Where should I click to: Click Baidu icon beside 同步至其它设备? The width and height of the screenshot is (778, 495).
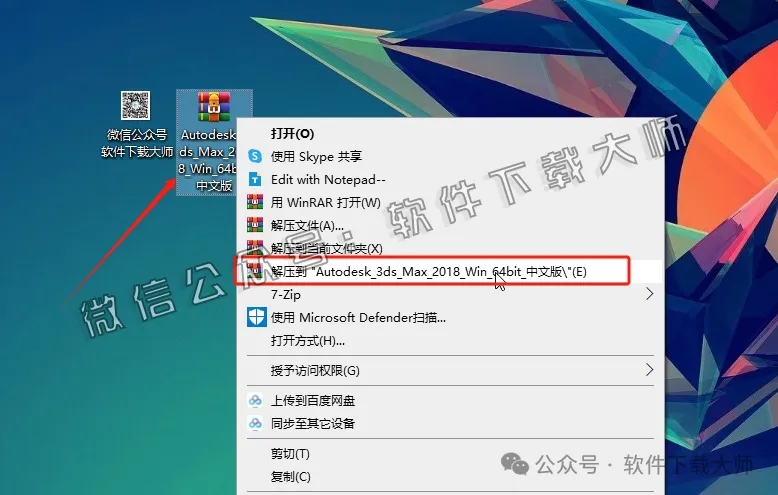(255, 423)
